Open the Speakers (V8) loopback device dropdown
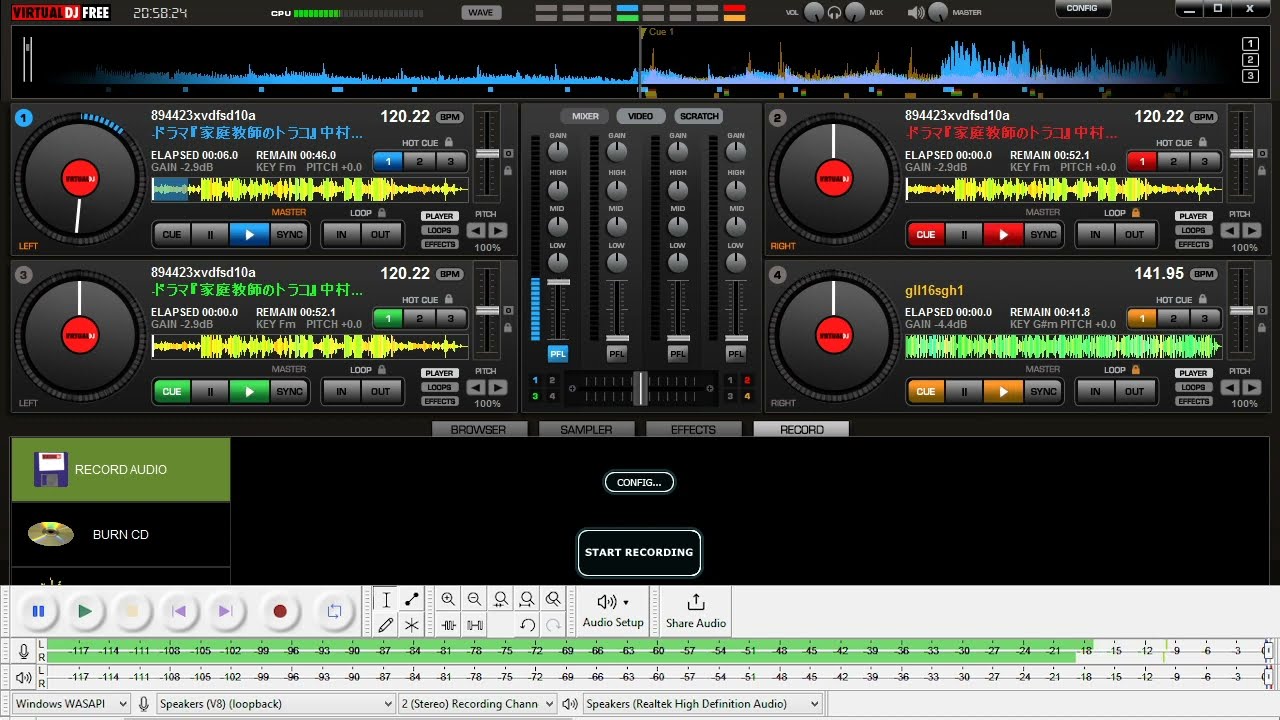This screenshot has height=720, width=1280. click(x=276, y=704)
